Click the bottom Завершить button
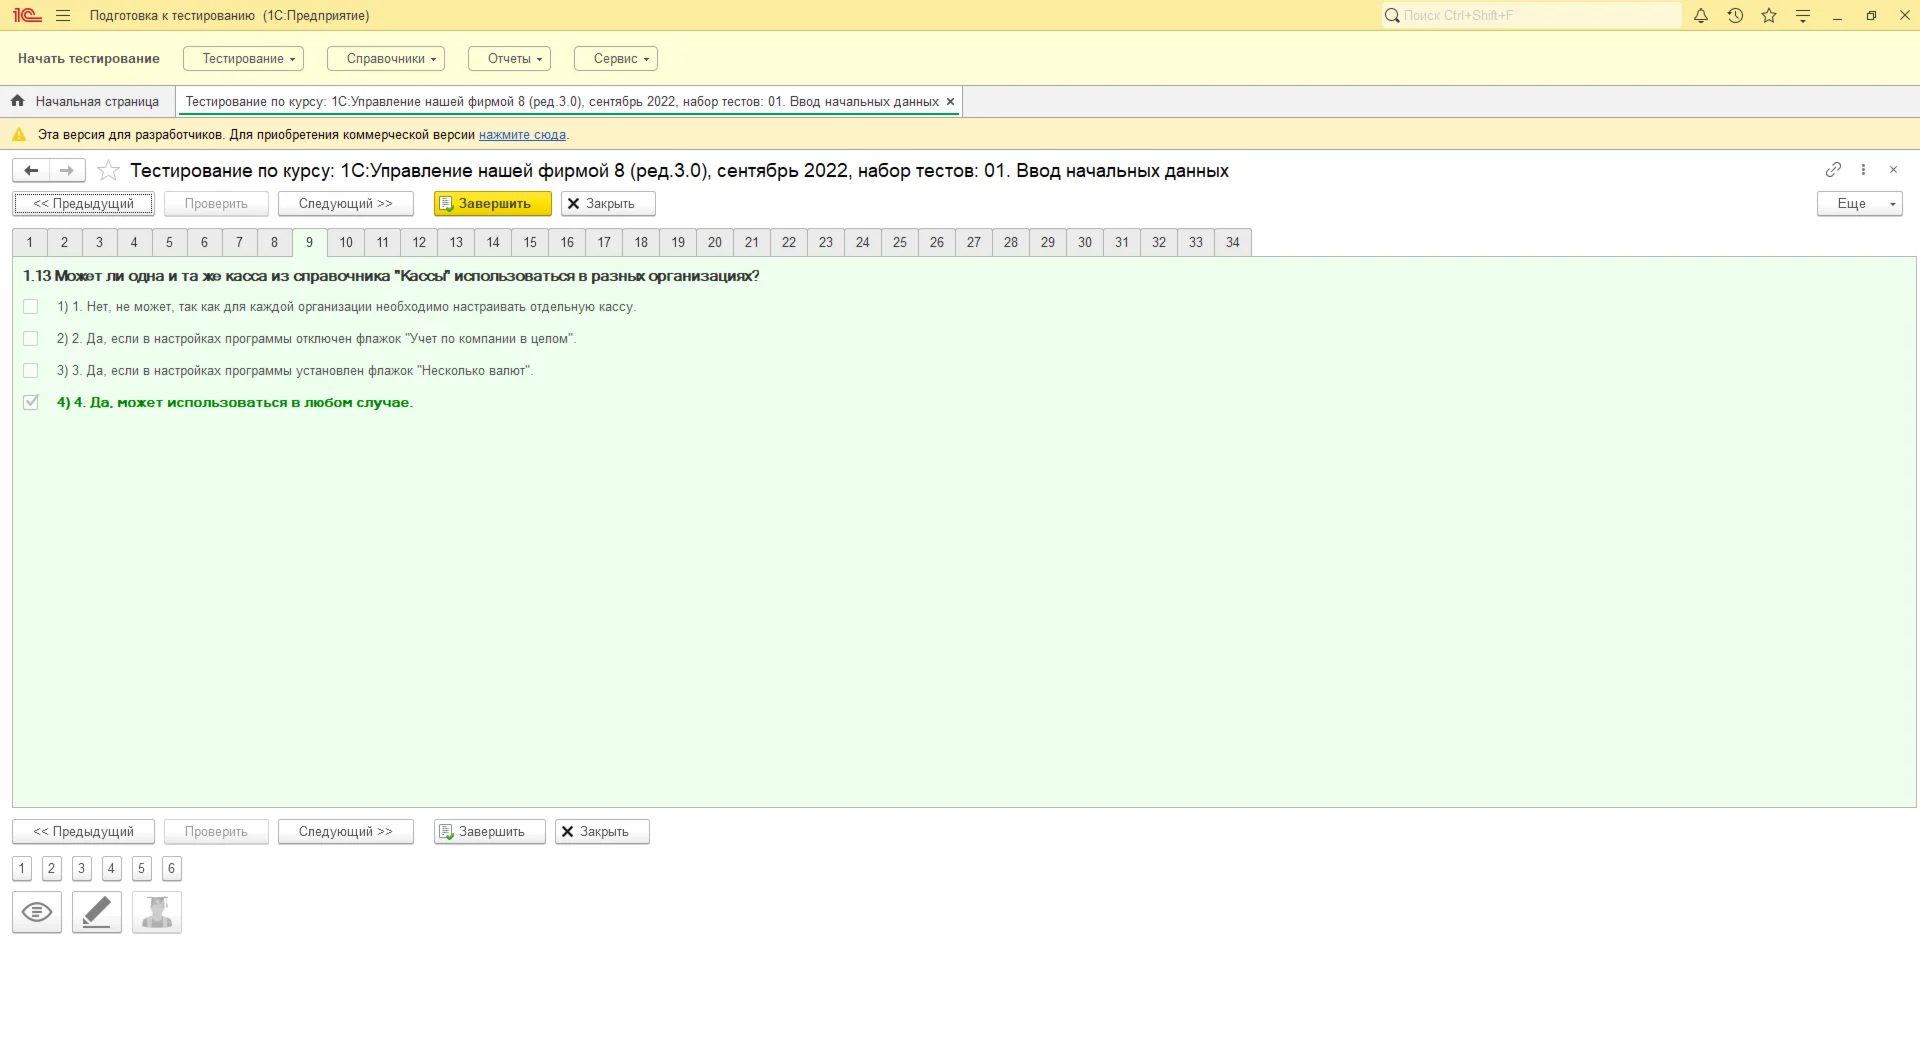 coord(490,832)
